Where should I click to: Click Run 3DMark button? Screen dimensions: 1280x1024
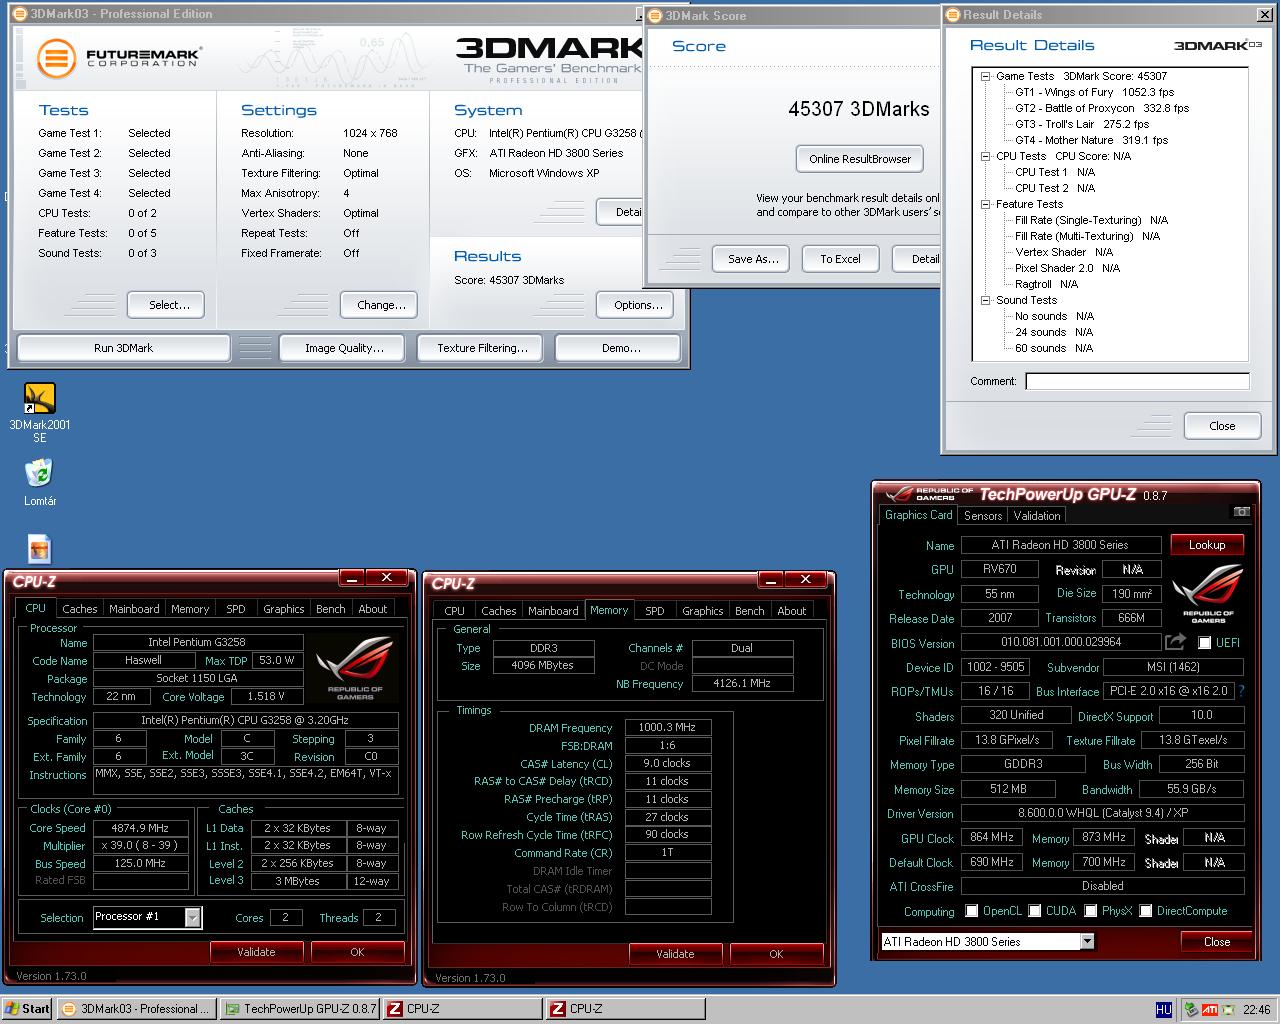coord(123,348)
